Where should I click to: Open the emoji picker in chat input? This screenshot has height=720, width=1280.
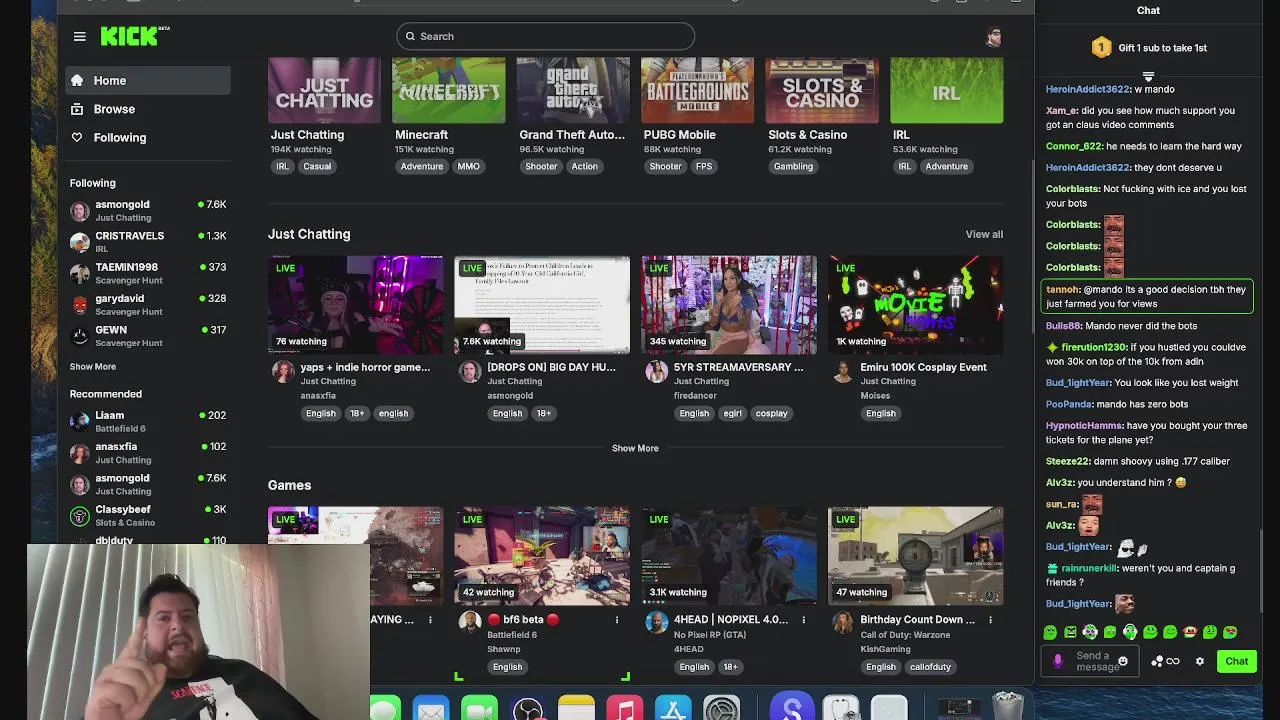(1123, 661)
